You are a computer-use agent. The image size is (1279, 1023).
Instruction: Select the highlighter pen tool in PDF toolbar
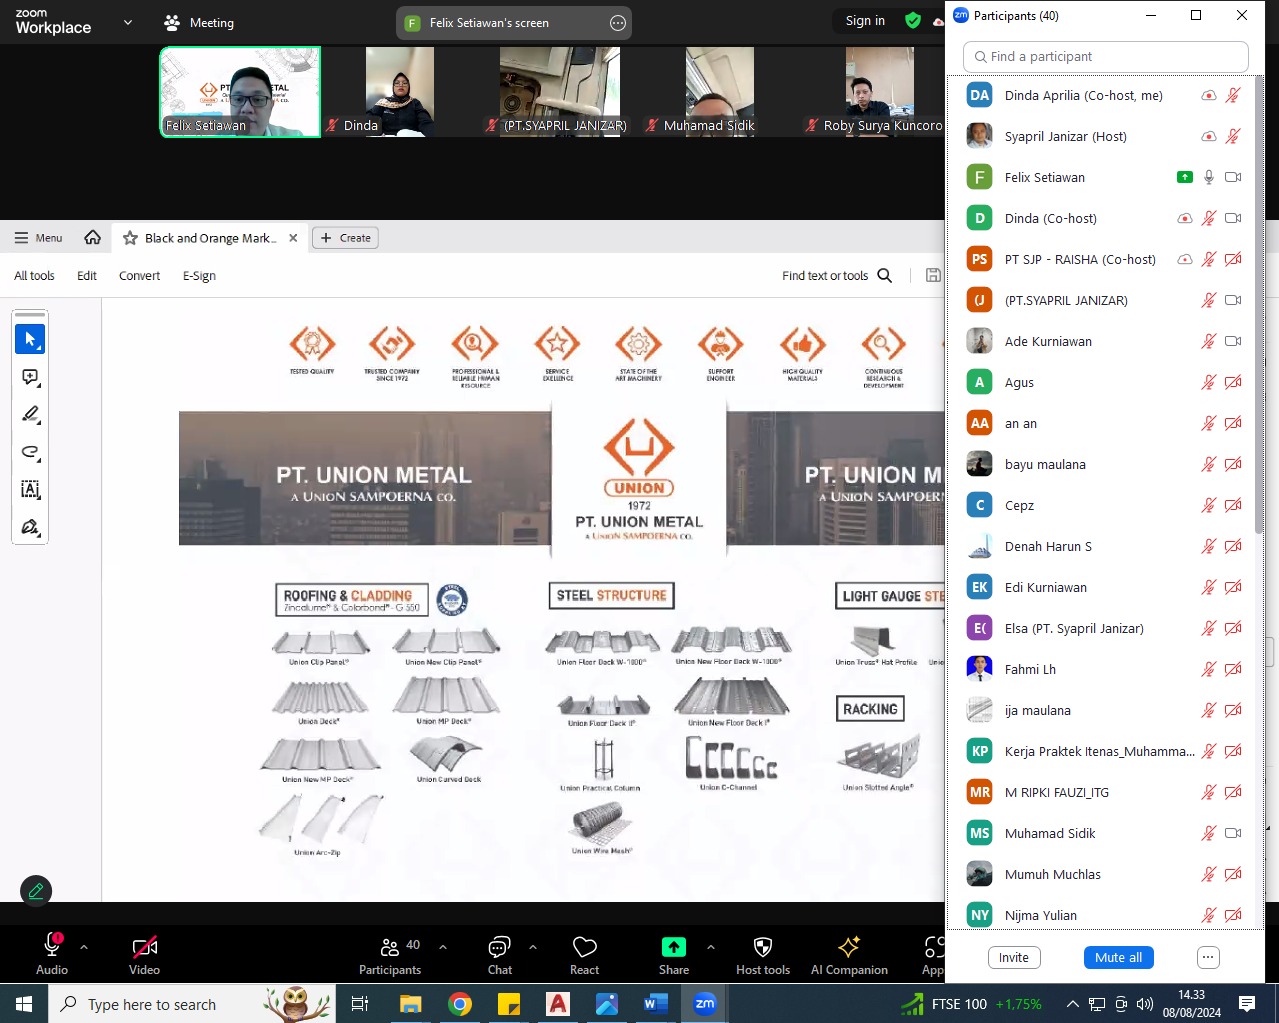(30, 414)
